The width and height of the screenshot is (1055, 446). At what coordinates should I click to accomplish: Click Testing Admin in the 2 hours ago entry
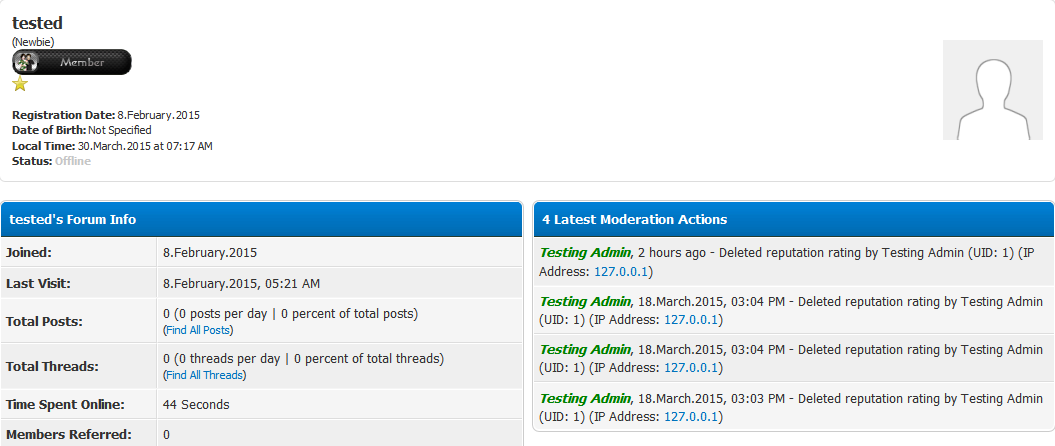pos(585,252)
